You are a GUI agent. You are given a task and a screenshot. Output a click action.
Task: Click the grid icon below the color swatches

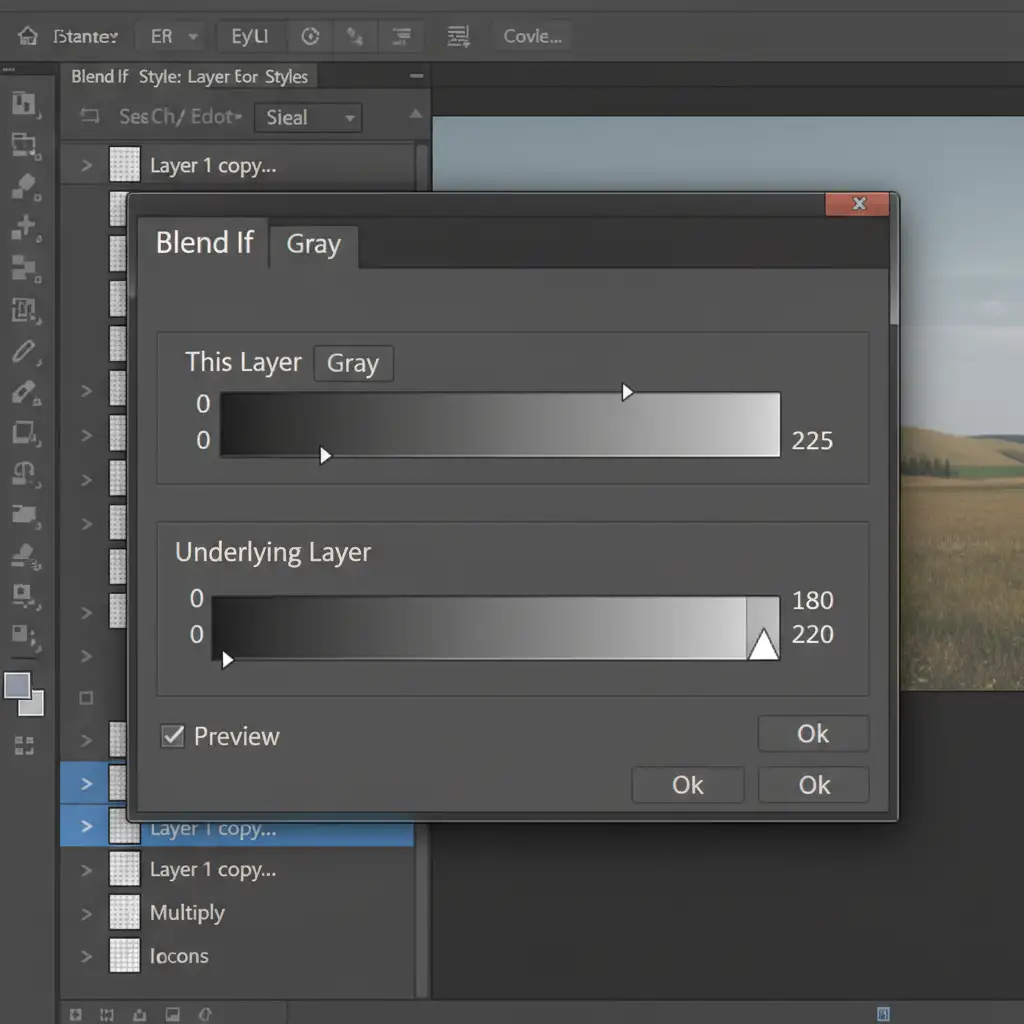coord(24,744)
